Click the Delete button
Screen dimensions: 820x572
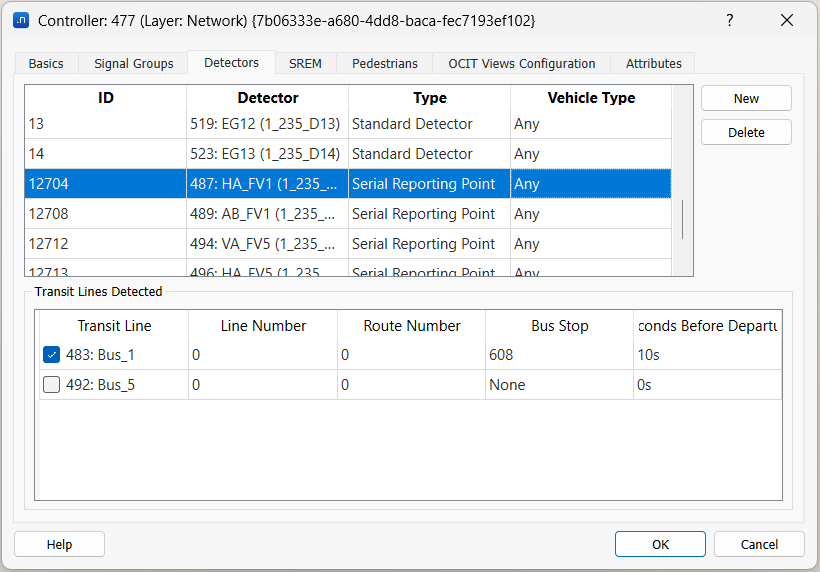(746, 133)
